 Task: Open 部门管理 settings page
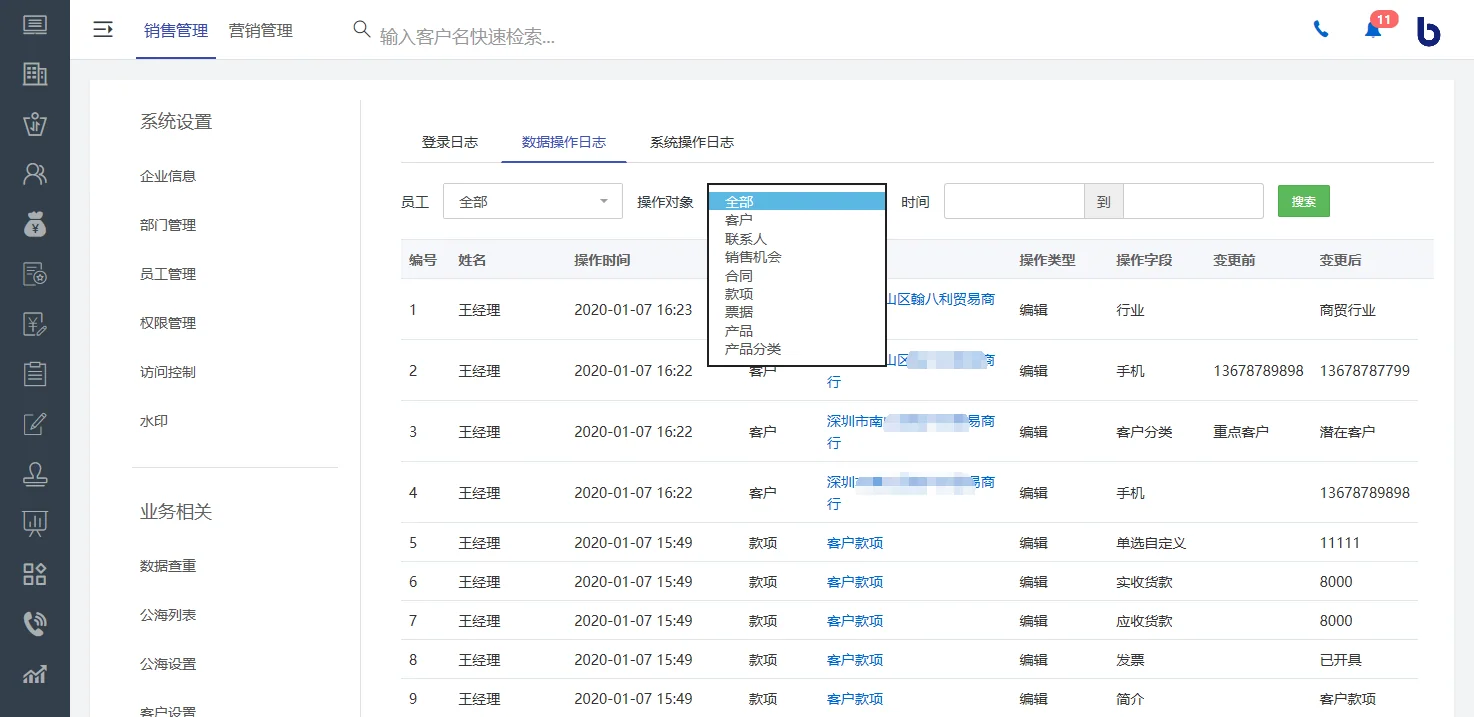click(168, 225)
